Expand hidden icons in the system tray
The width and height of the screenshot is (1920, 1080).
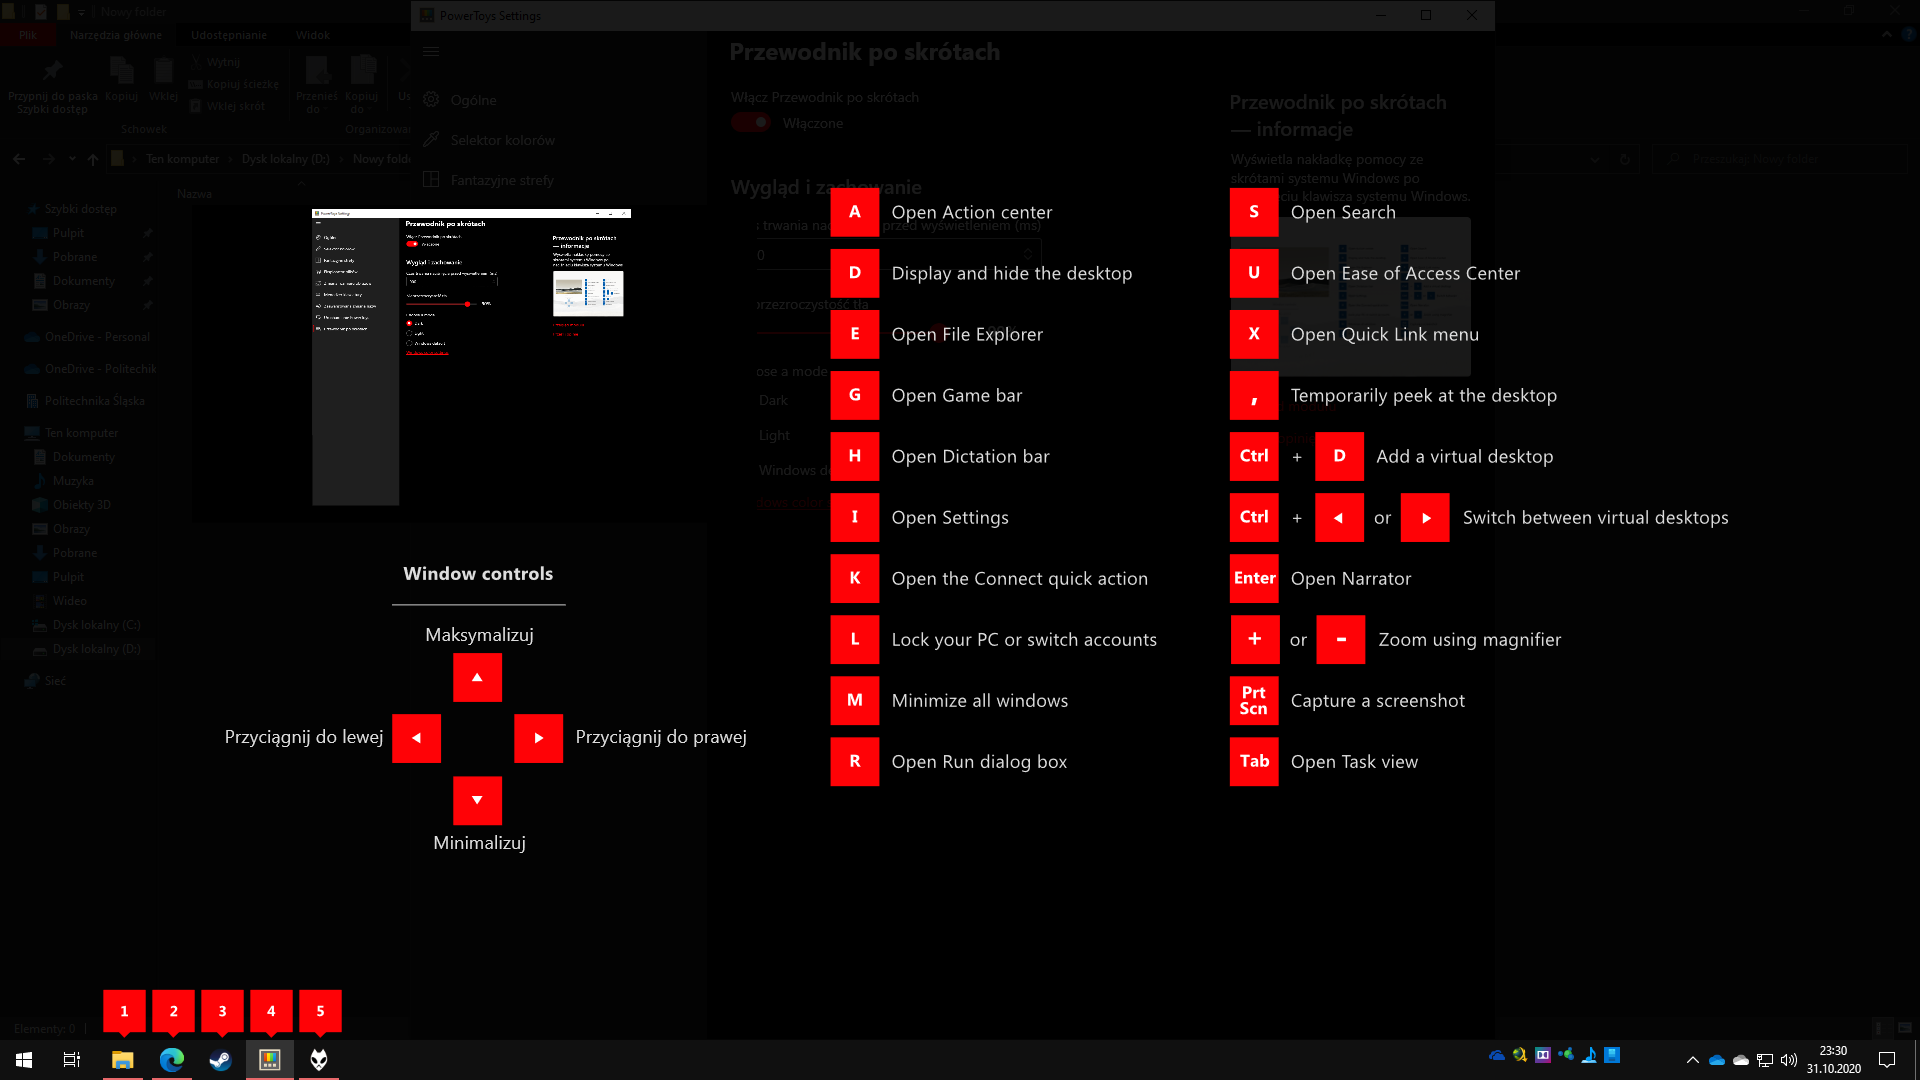click(x=1694, y=1059)
